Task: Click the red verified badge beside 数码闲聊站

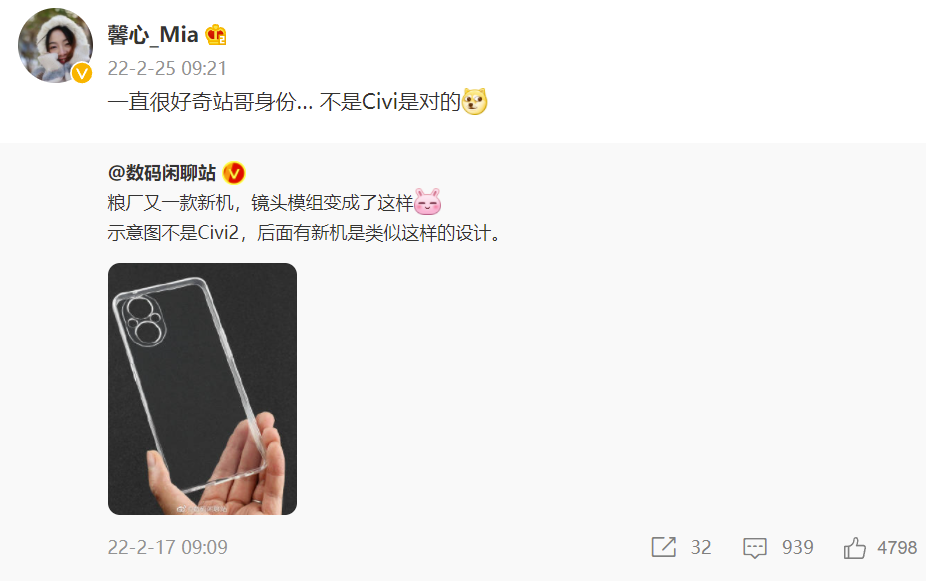Action: click(234, 174)
